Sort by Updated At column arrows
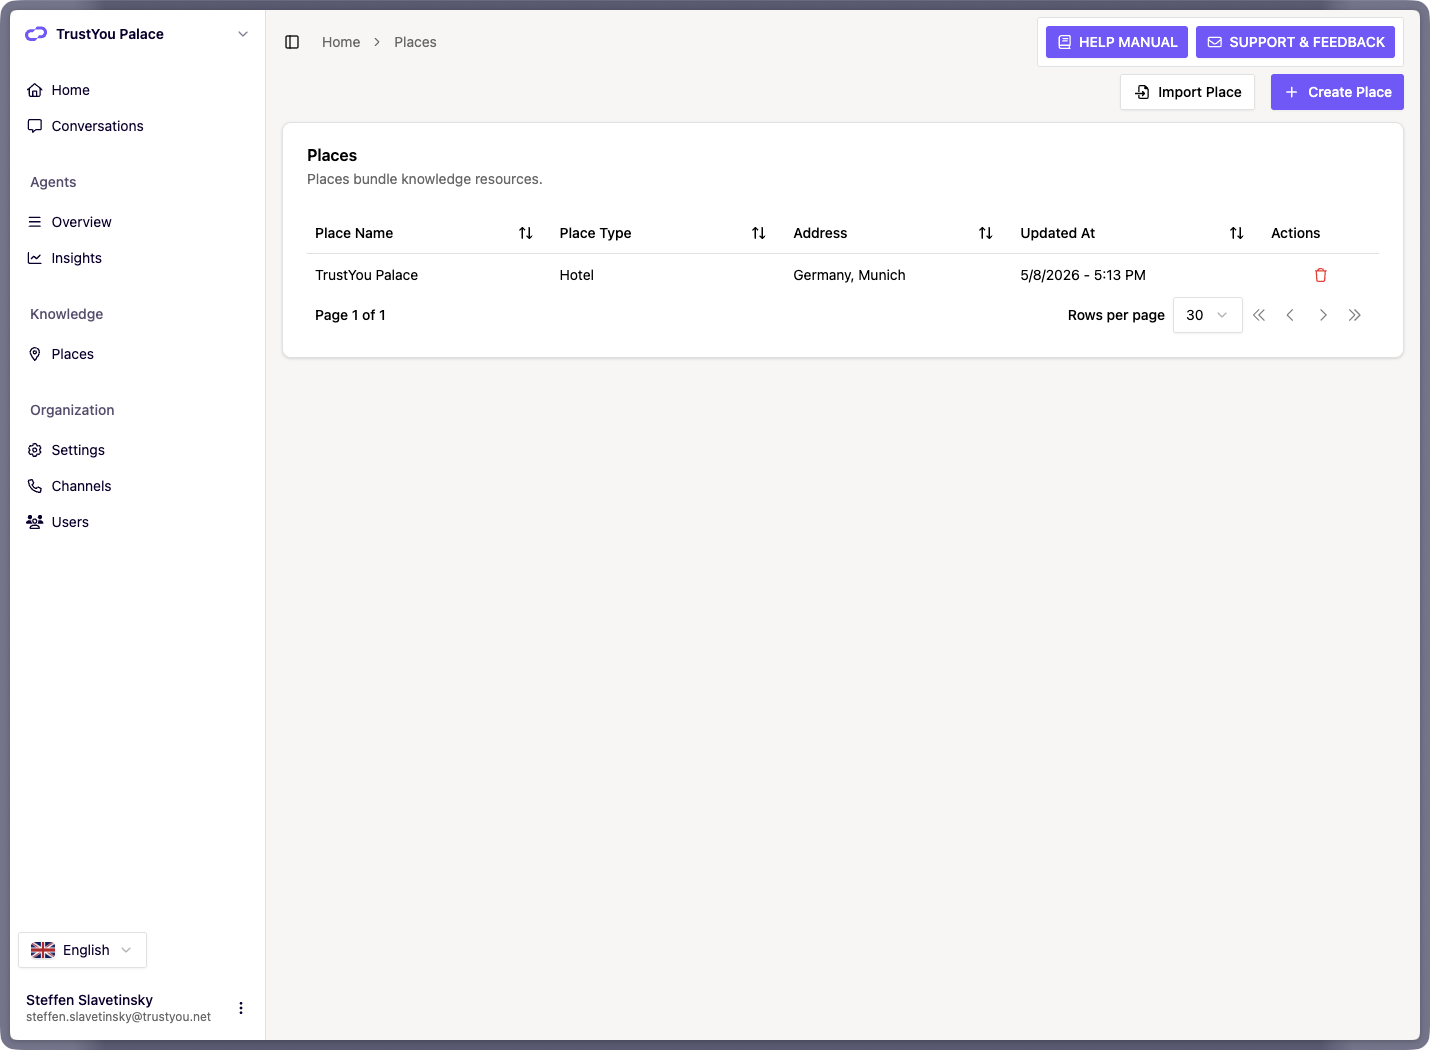Viewport: 1430px width, 1050px height. [1237, 233]
